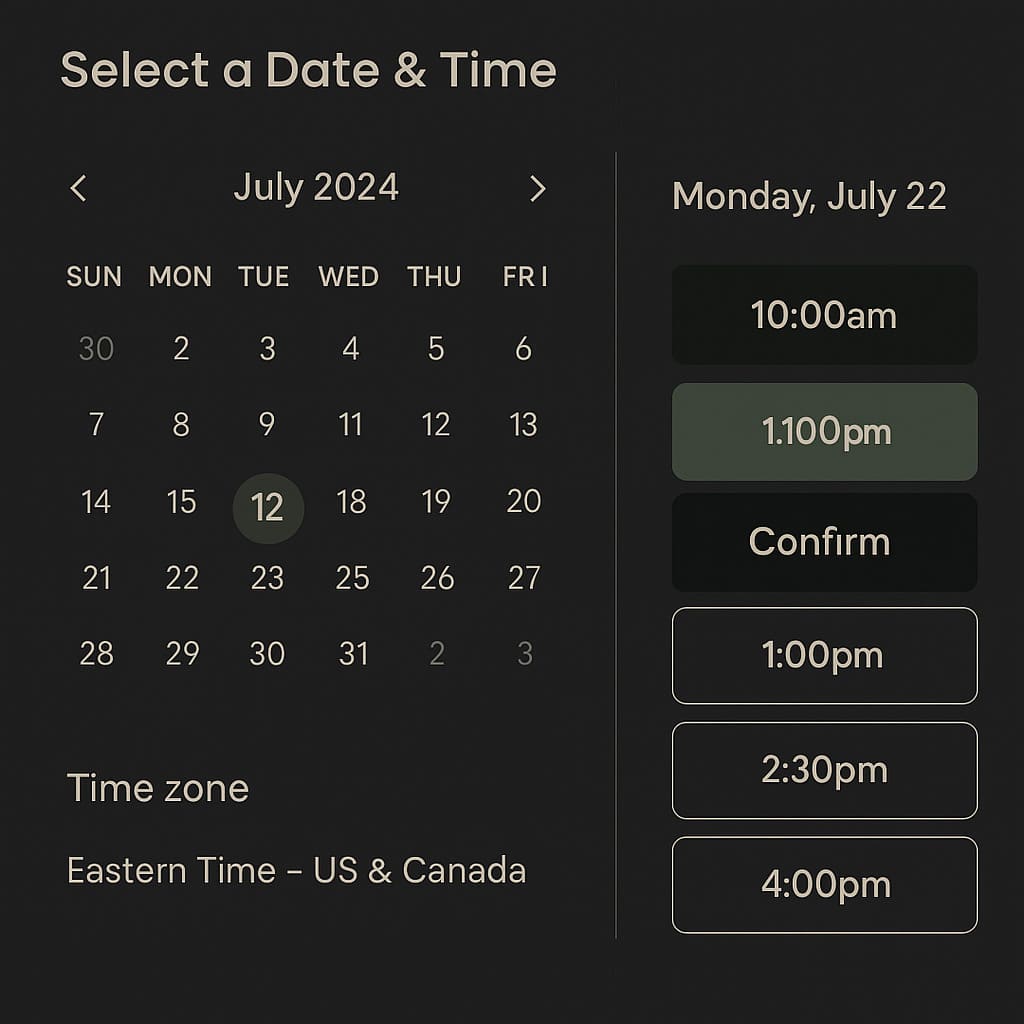Select date 9 on the calendar
The width and height of the screenshot is (1024, 1024).
coord(267,425)
